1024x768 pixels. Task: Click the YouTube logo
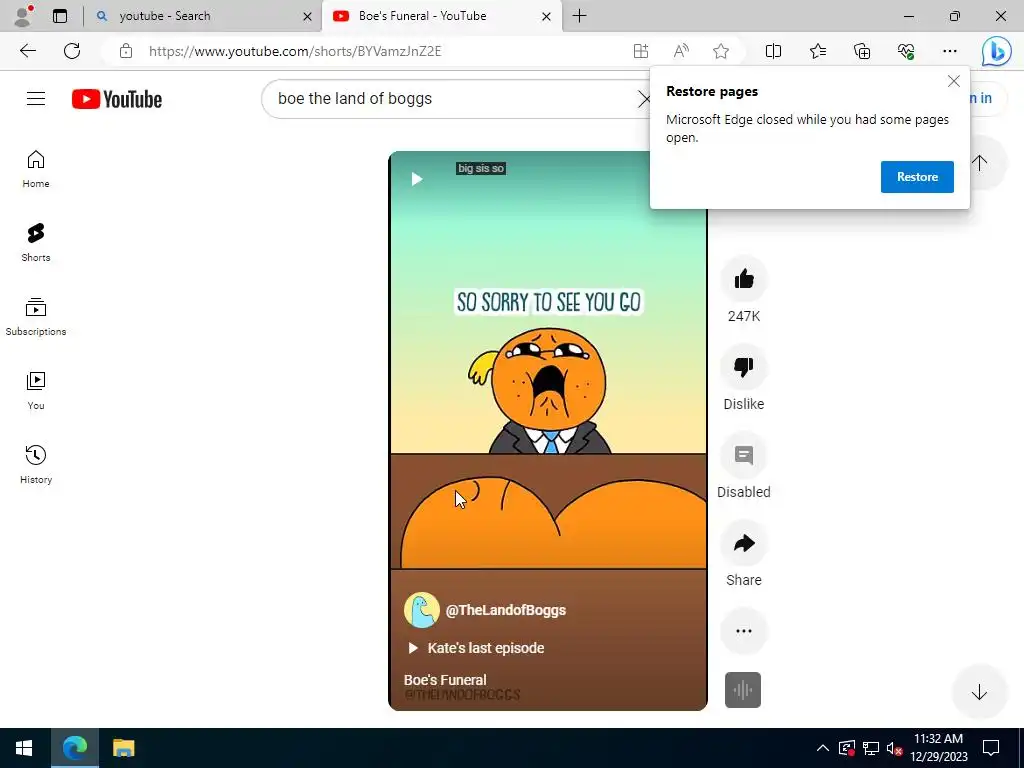pyautogui.click(x=117, y=99)
